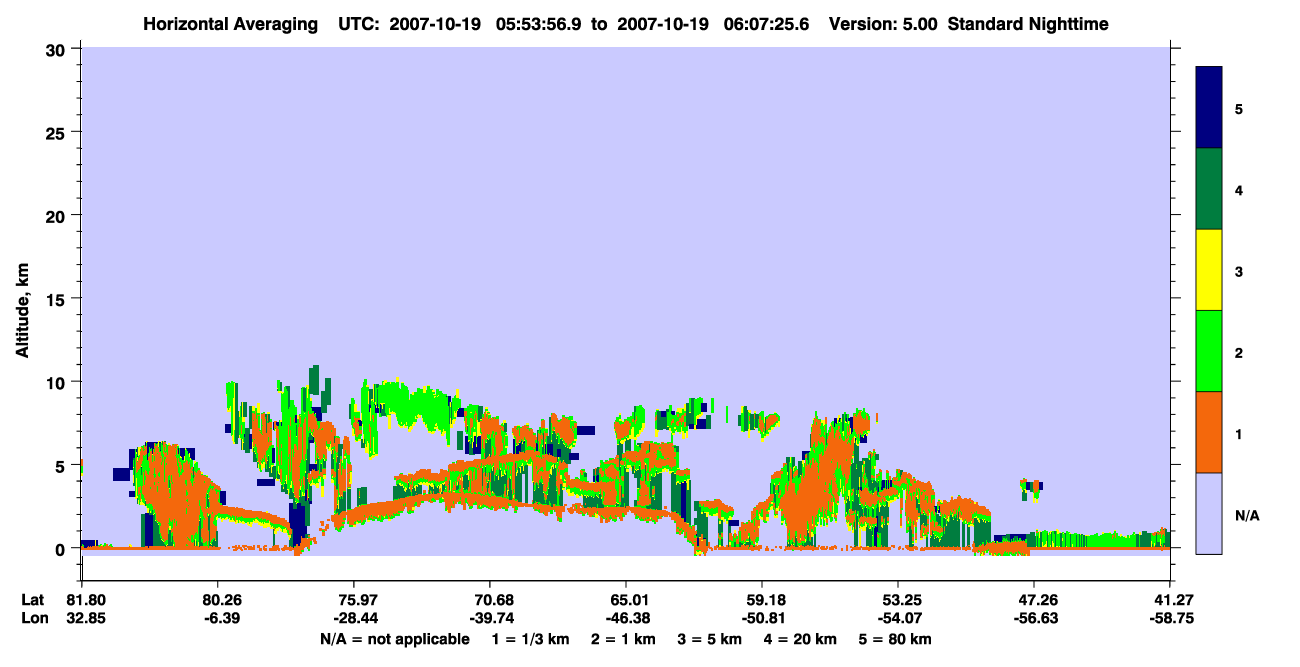1300x667 pixels.
Task: Click the colorbar label 5
Action: tap(1239, 108)
